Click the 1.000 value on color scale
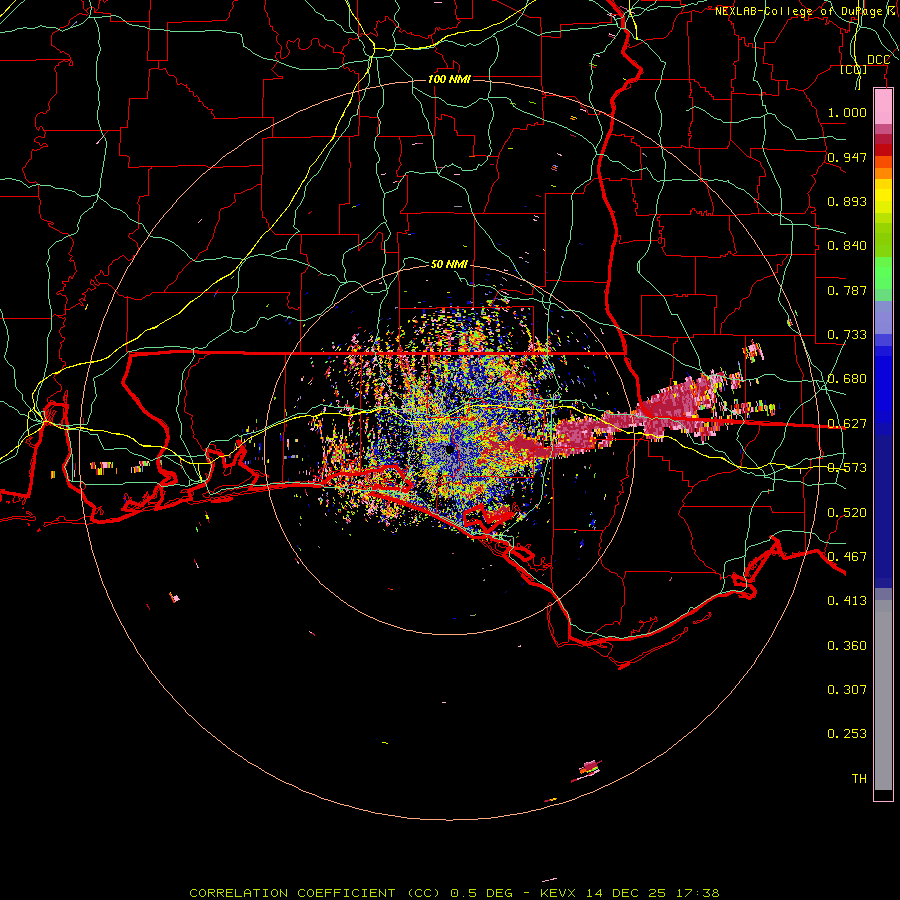Viewport: 900px width, 900px height. (x=847, y=112)
